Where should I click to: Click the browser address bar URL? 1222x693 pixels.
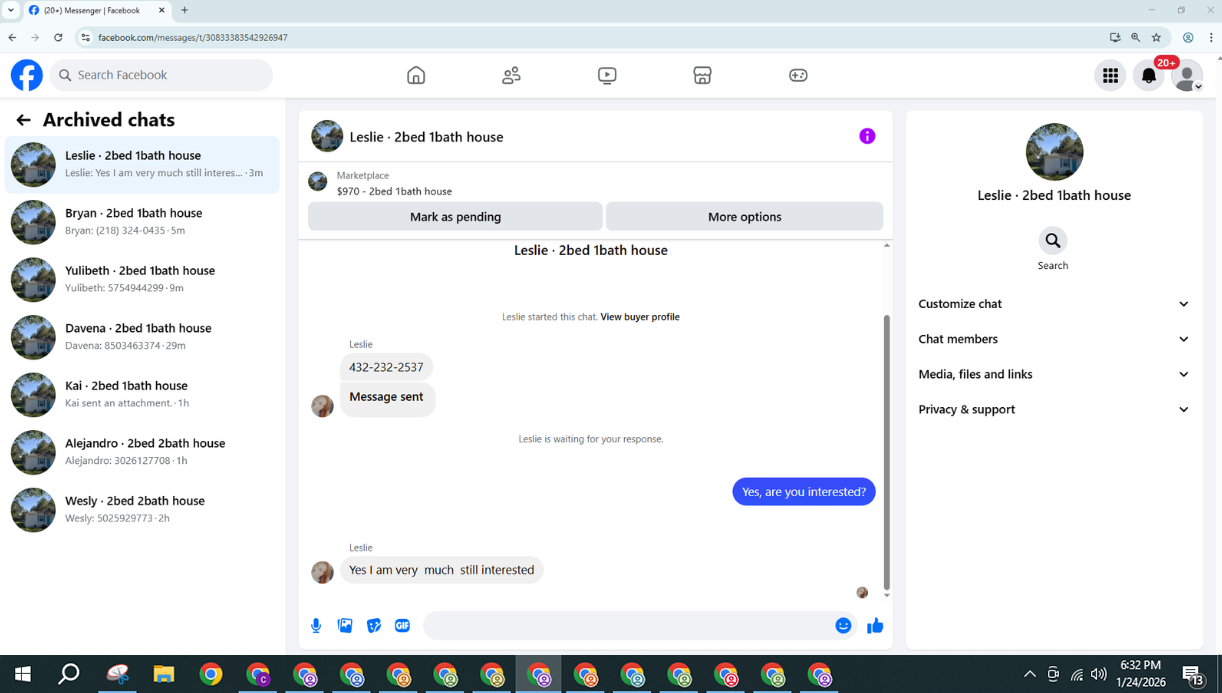tap(193, 37)
